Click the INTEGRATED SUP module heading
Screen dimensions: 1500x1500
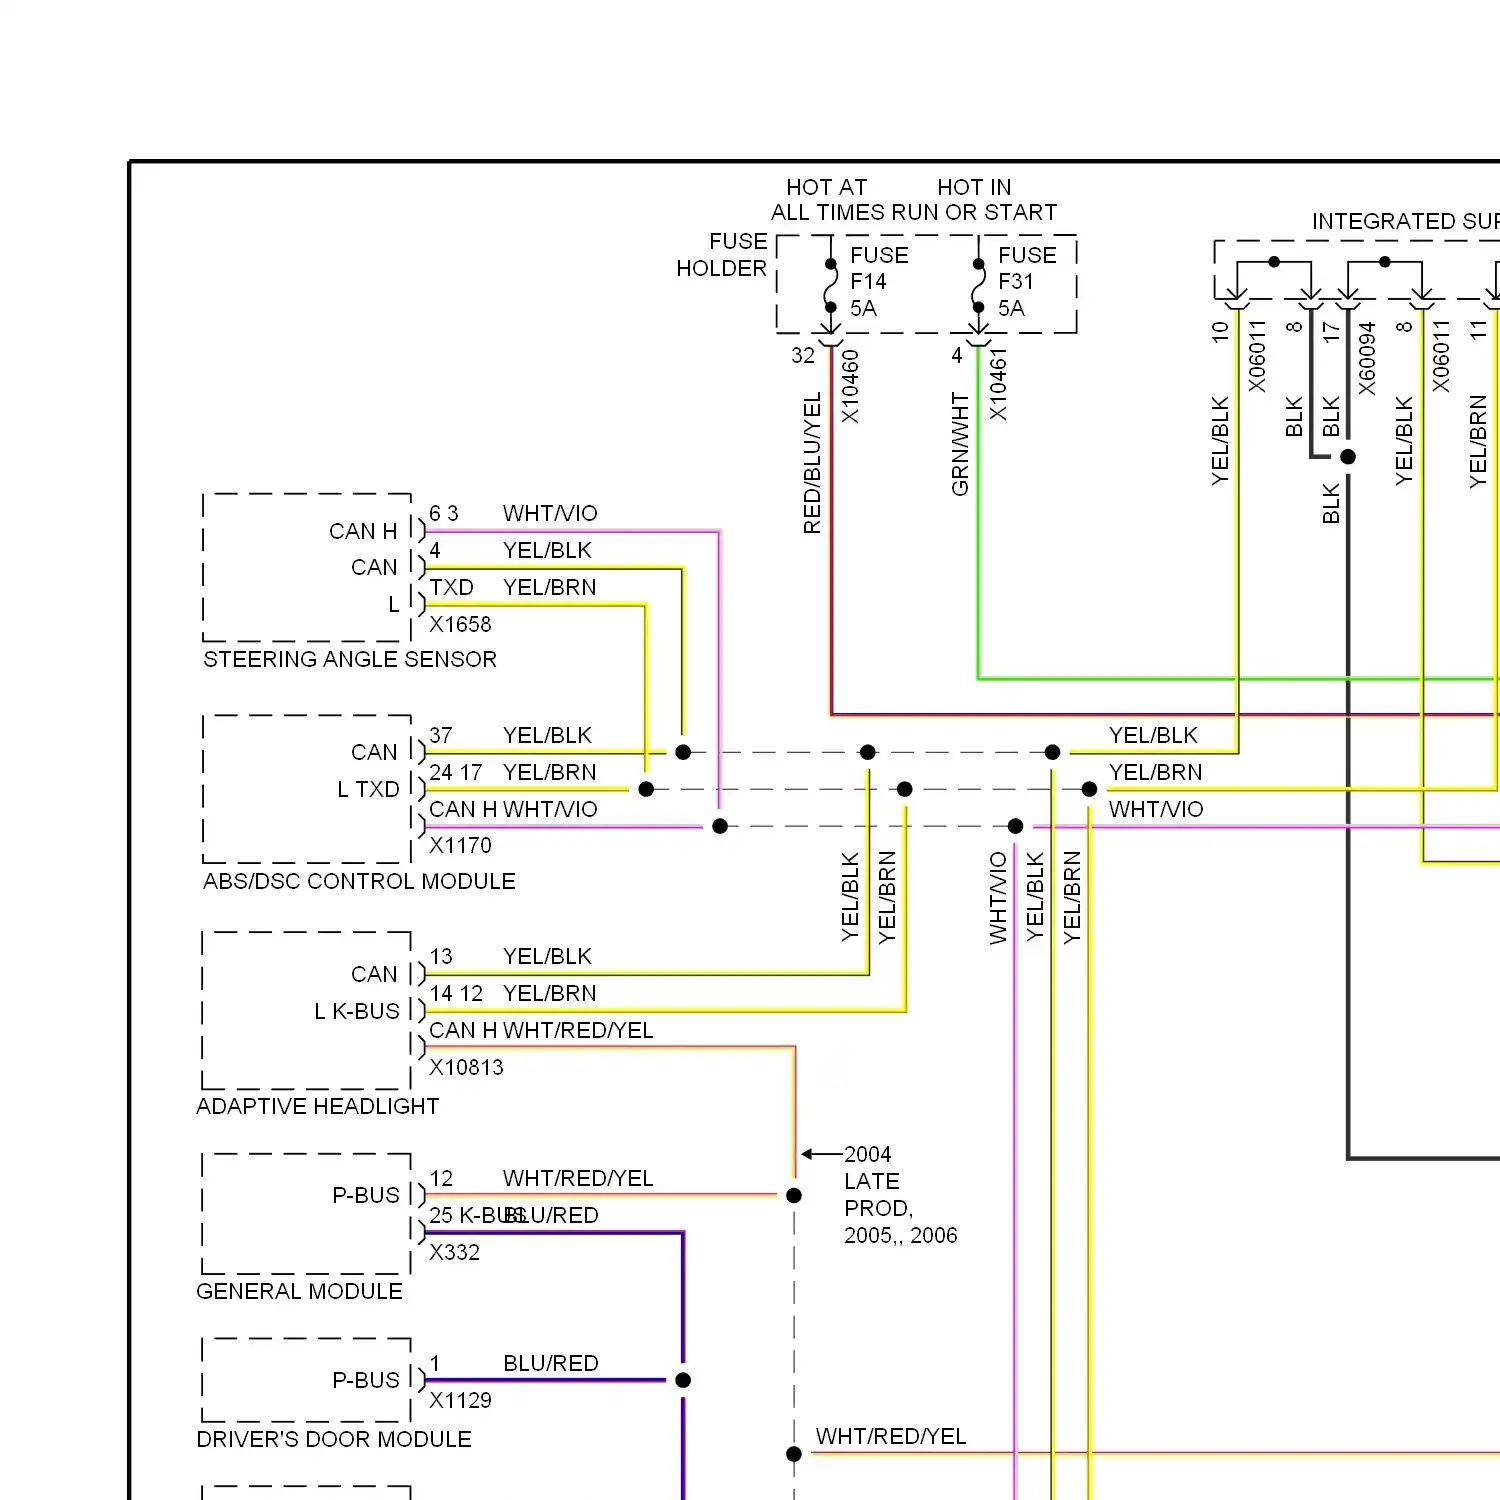(1405, 221)
